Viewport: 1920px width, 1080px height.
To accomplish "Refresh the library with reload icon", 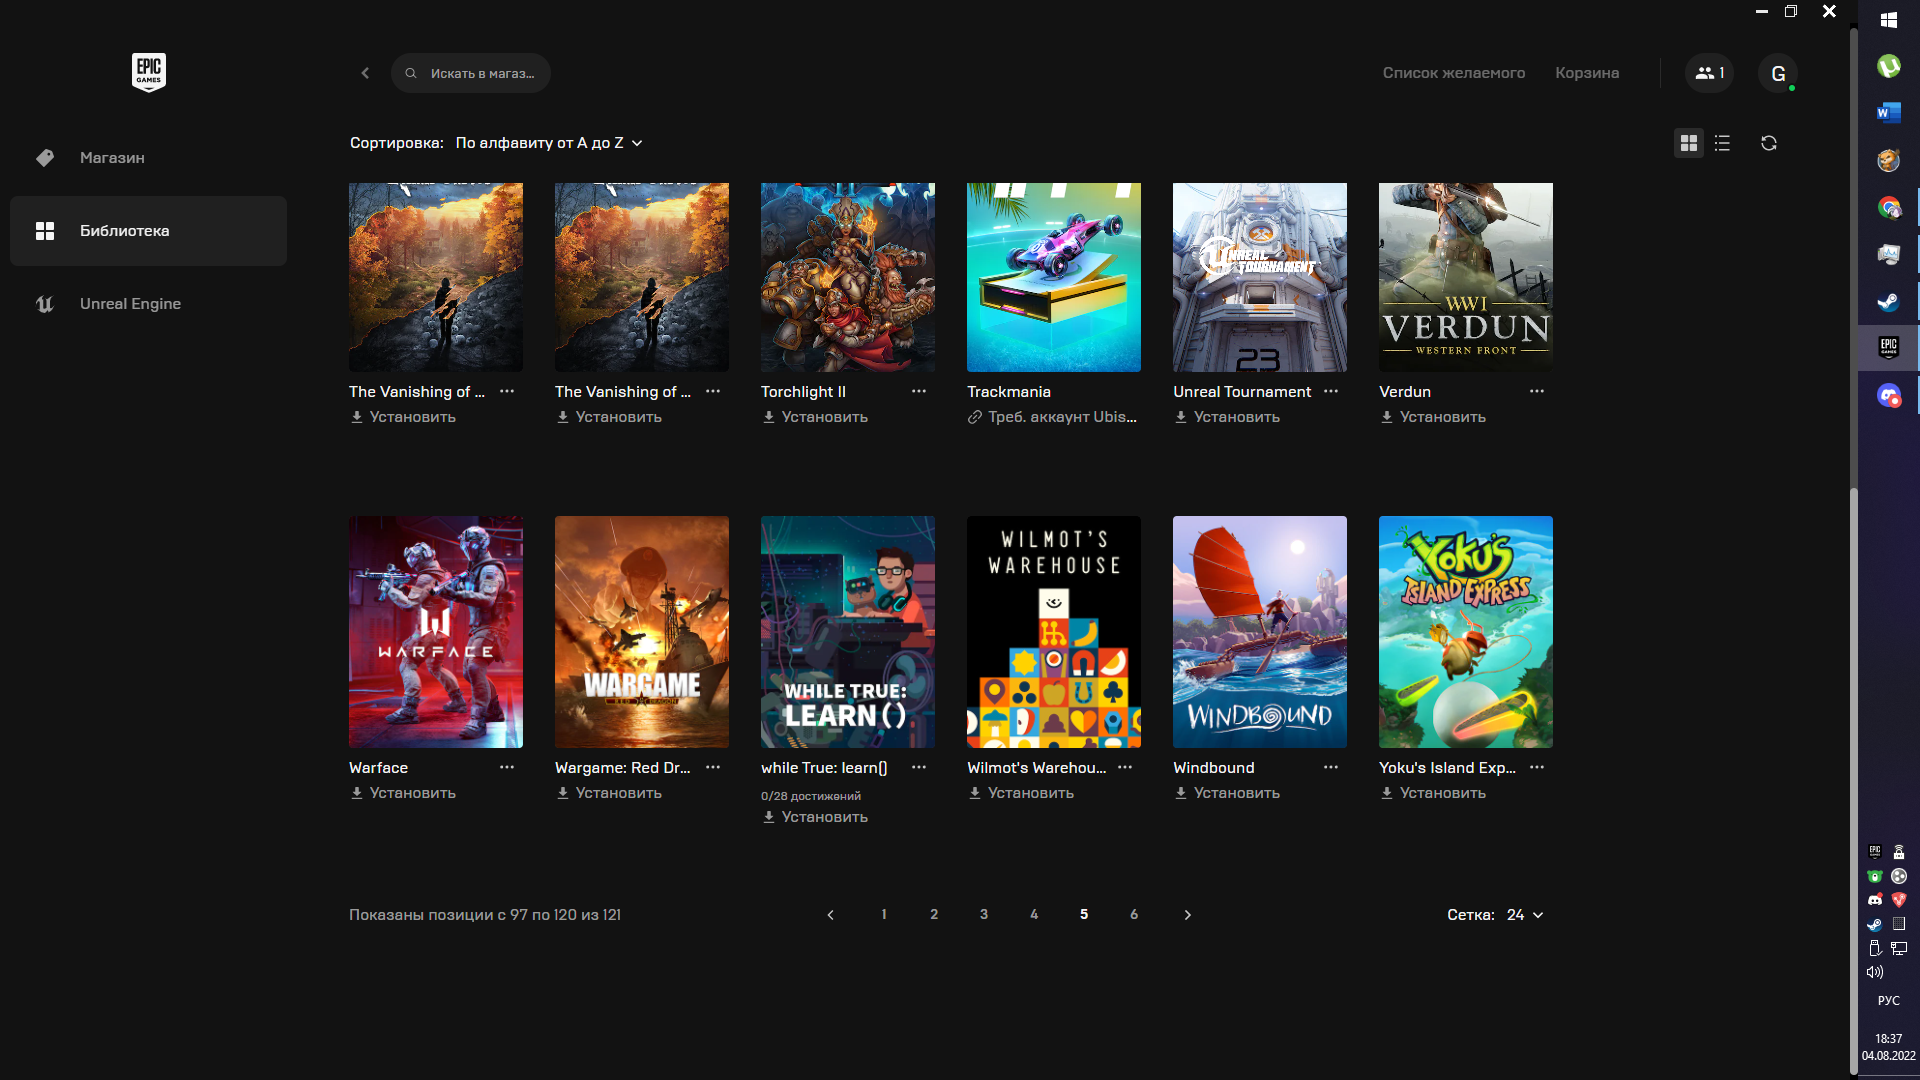I will tap(1769, 143).
